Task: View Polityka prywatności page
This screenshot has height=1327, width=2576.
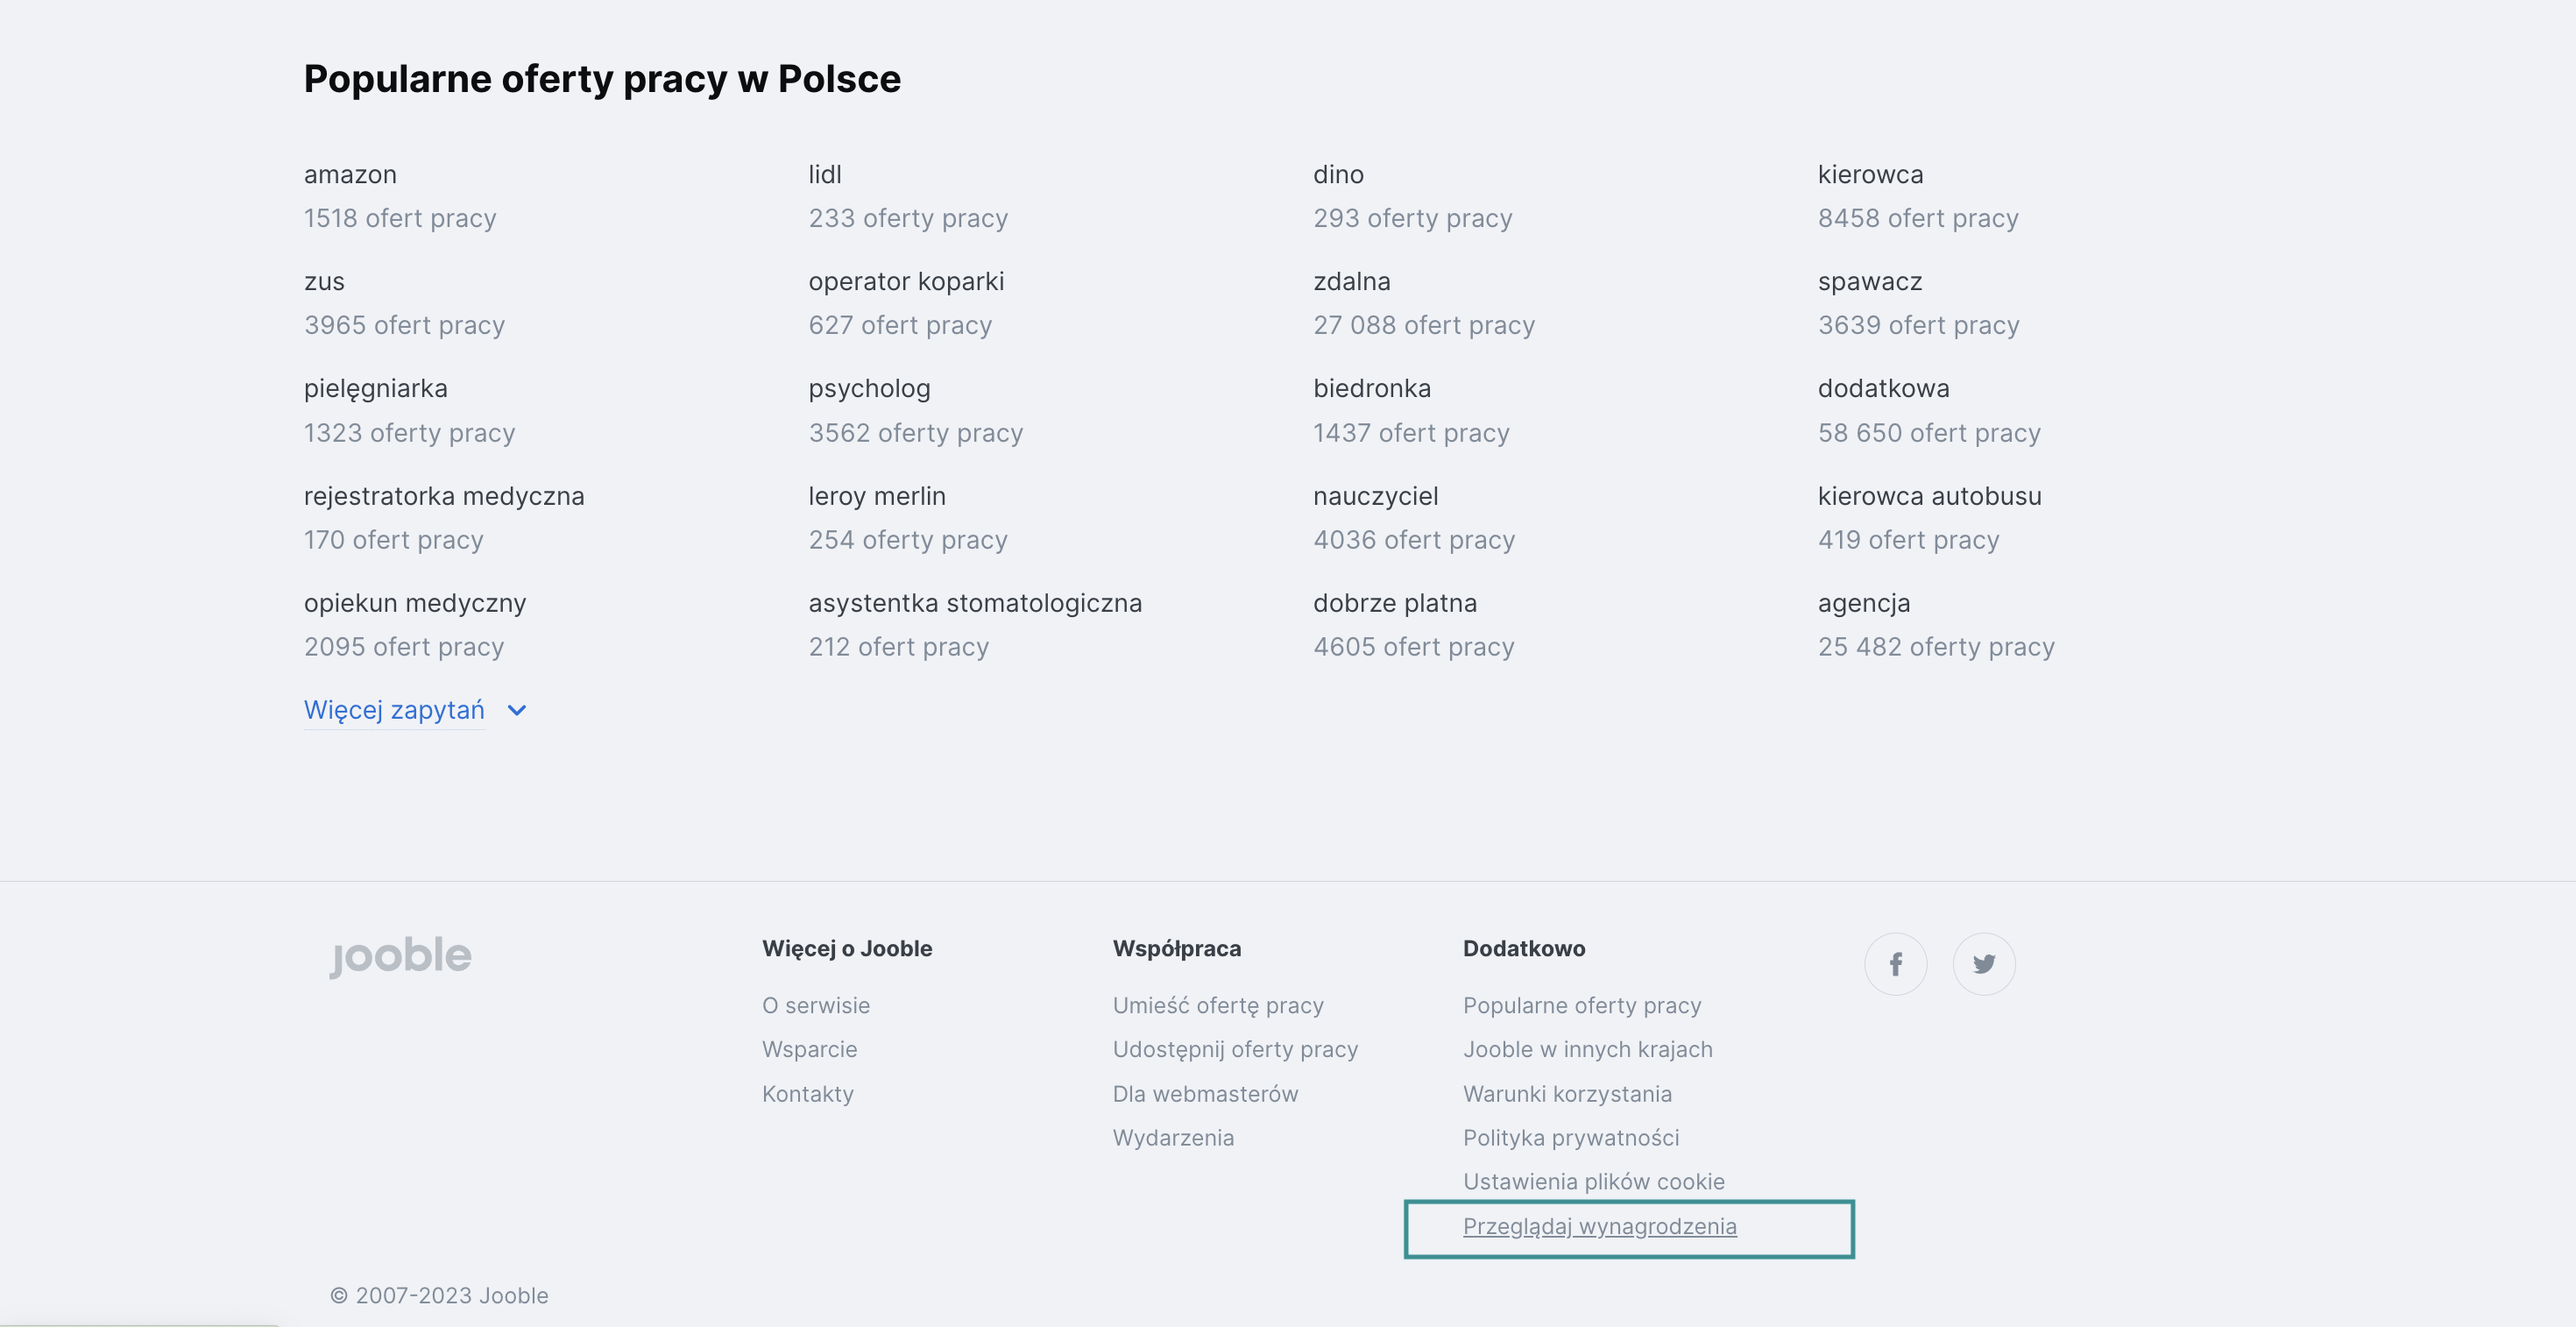Action: click(1570, 1138)
